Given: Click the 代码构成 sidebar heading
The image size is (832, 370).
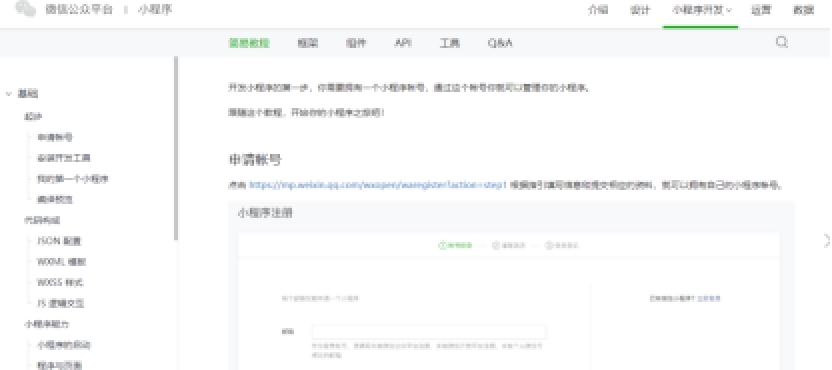Looking at the screenshot, I should click(x=42, y=220).
